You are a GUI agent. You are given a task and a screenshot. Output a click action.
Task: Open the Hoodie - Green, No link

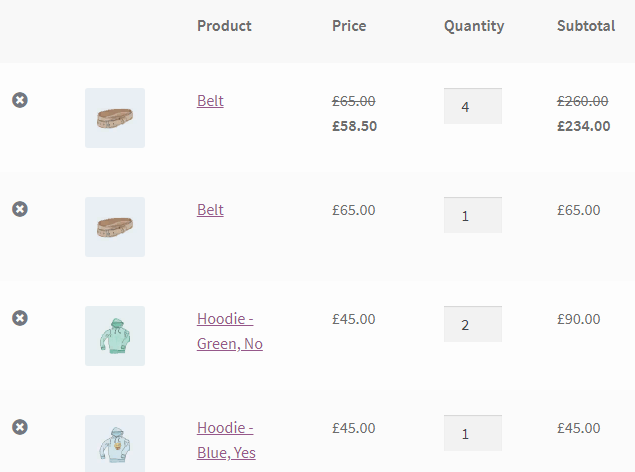[x=230, y=331]
